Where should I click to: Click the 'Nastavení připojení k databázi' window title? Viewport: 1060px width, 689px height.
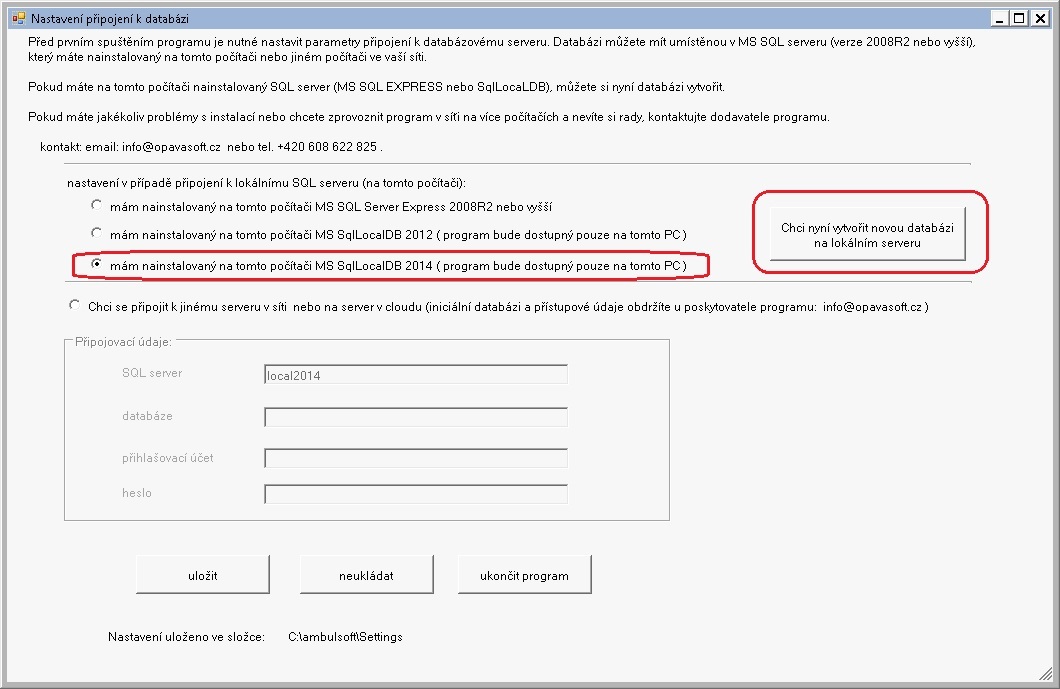point(110,19)
